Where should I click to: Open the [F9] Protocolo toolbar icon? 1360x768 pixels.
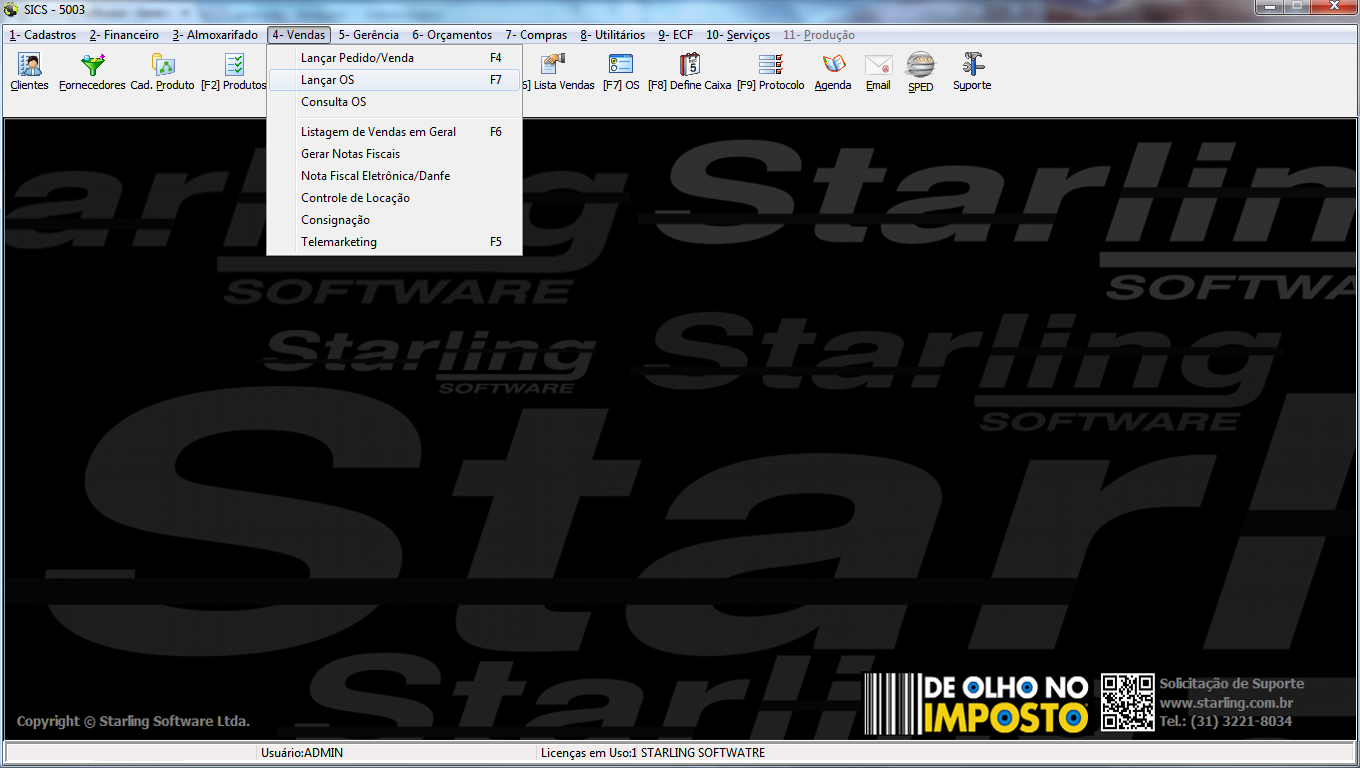[770, 73]
